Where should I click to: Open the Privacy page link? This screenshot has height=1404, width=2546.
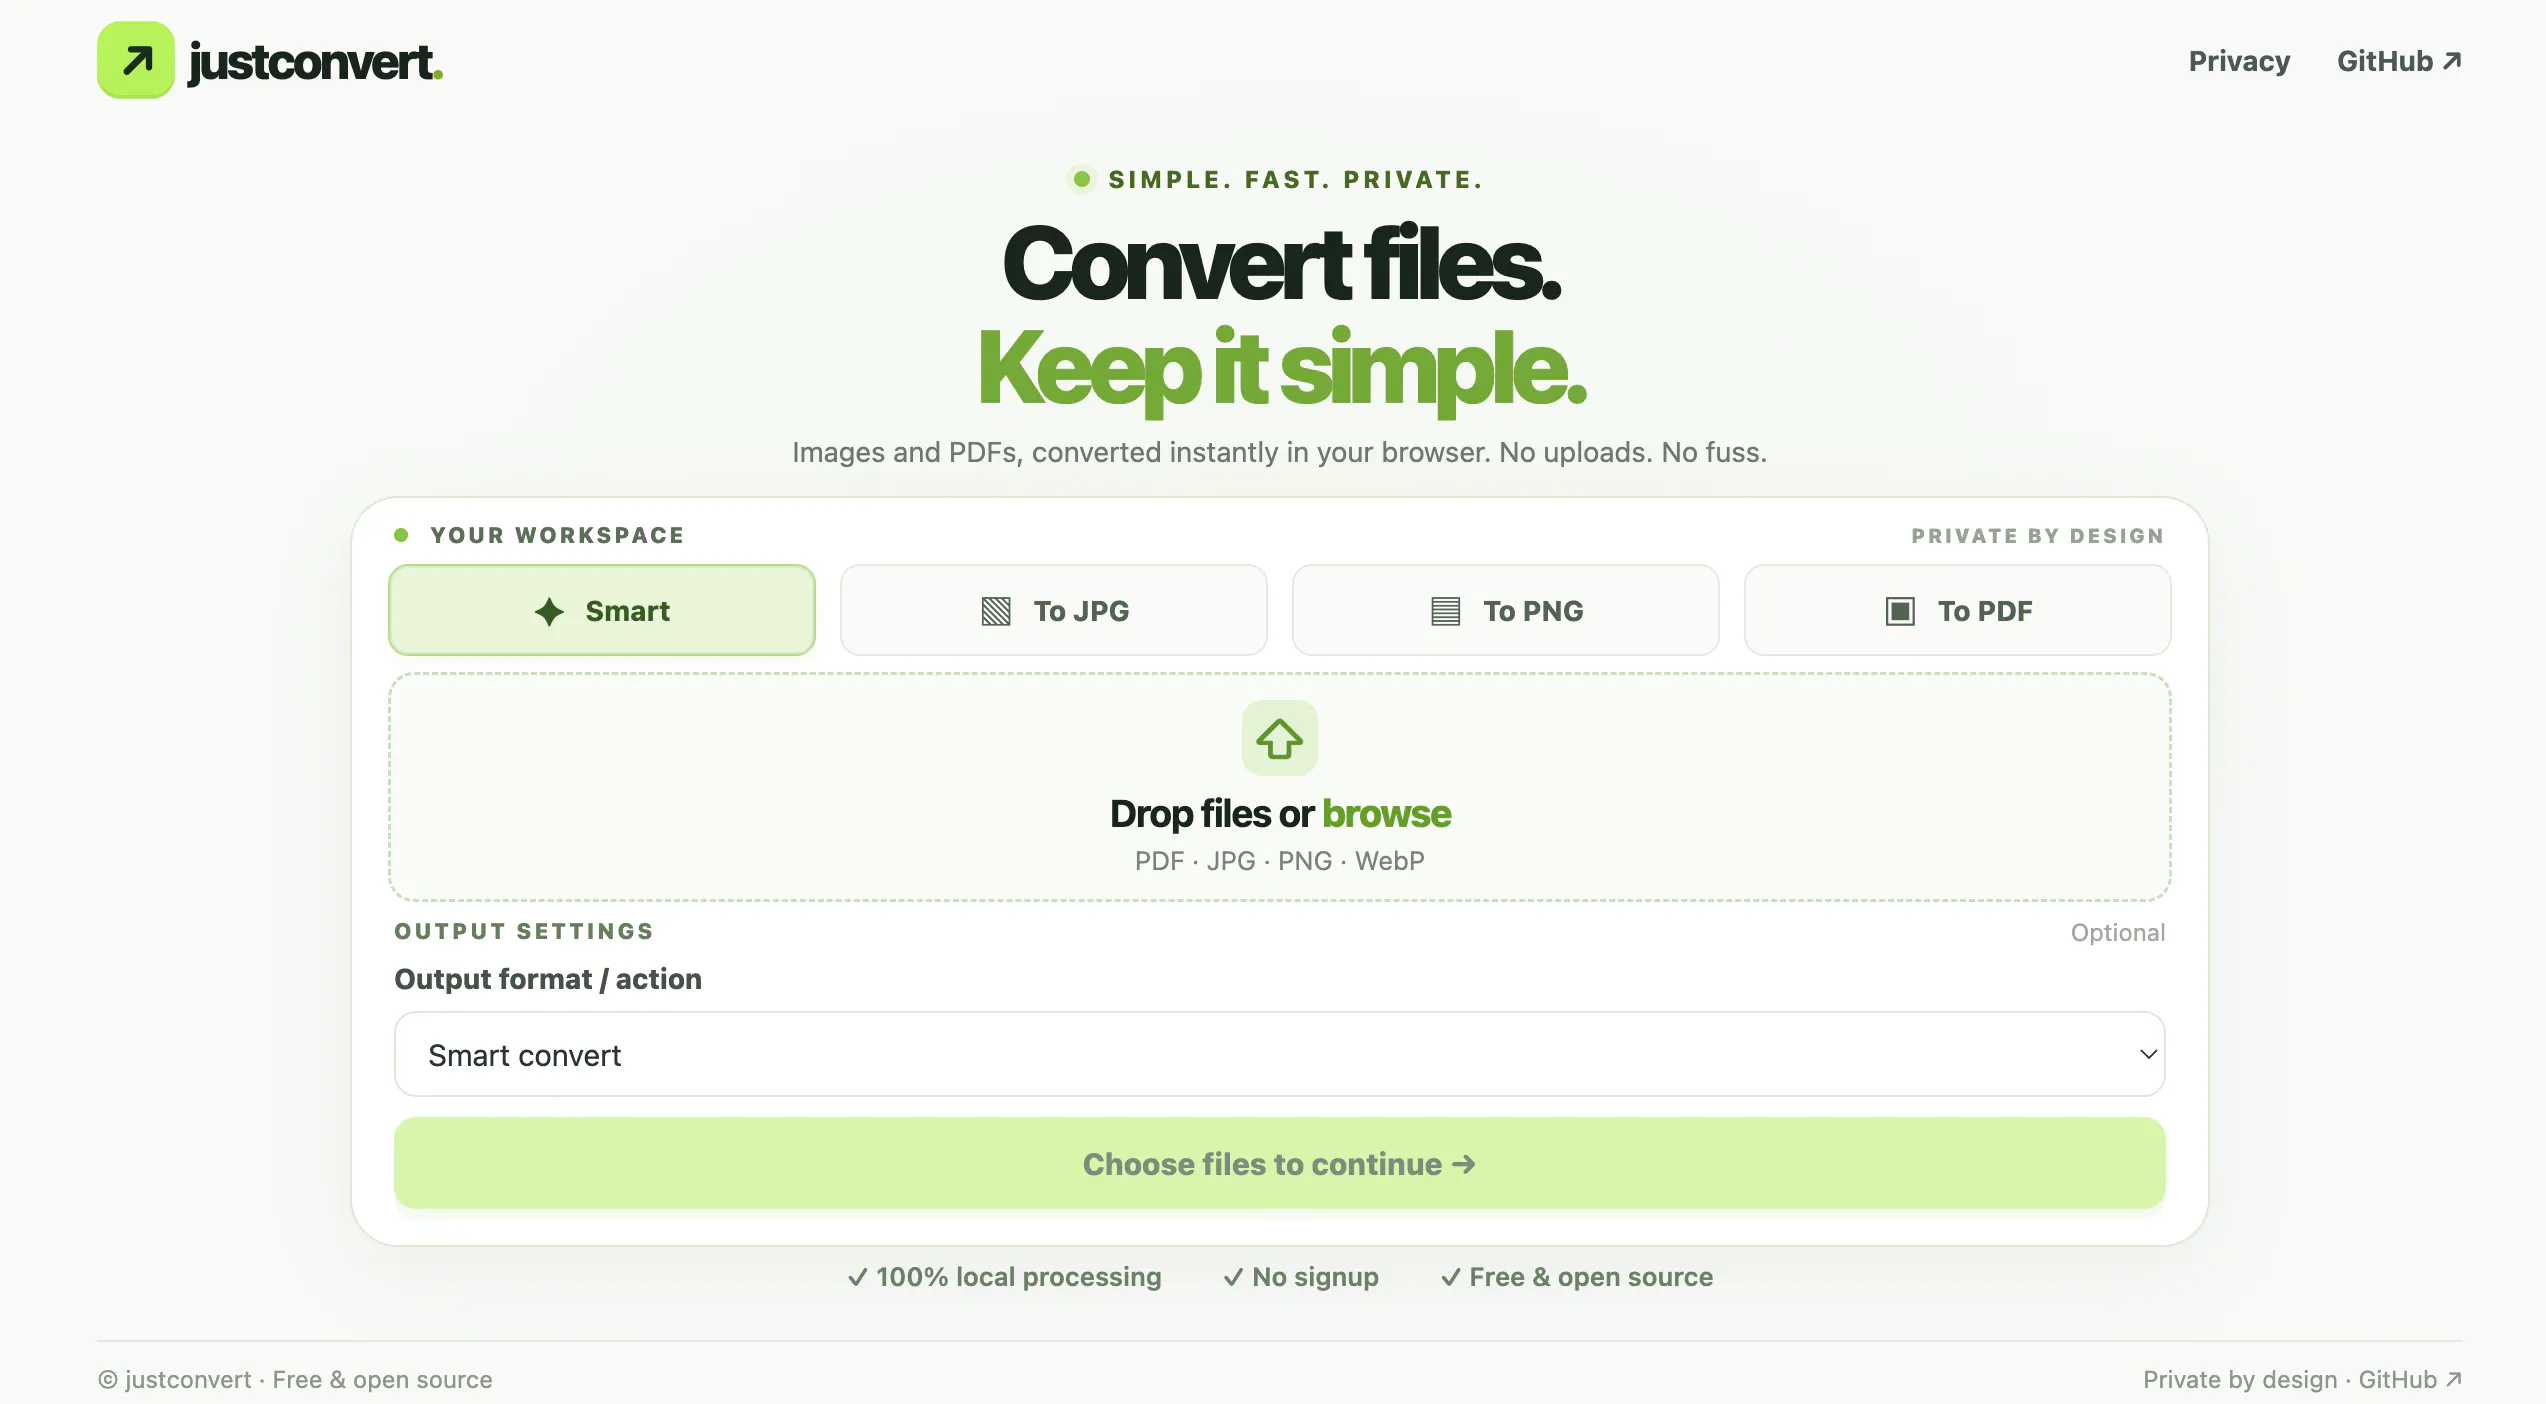pos(2239,61)
